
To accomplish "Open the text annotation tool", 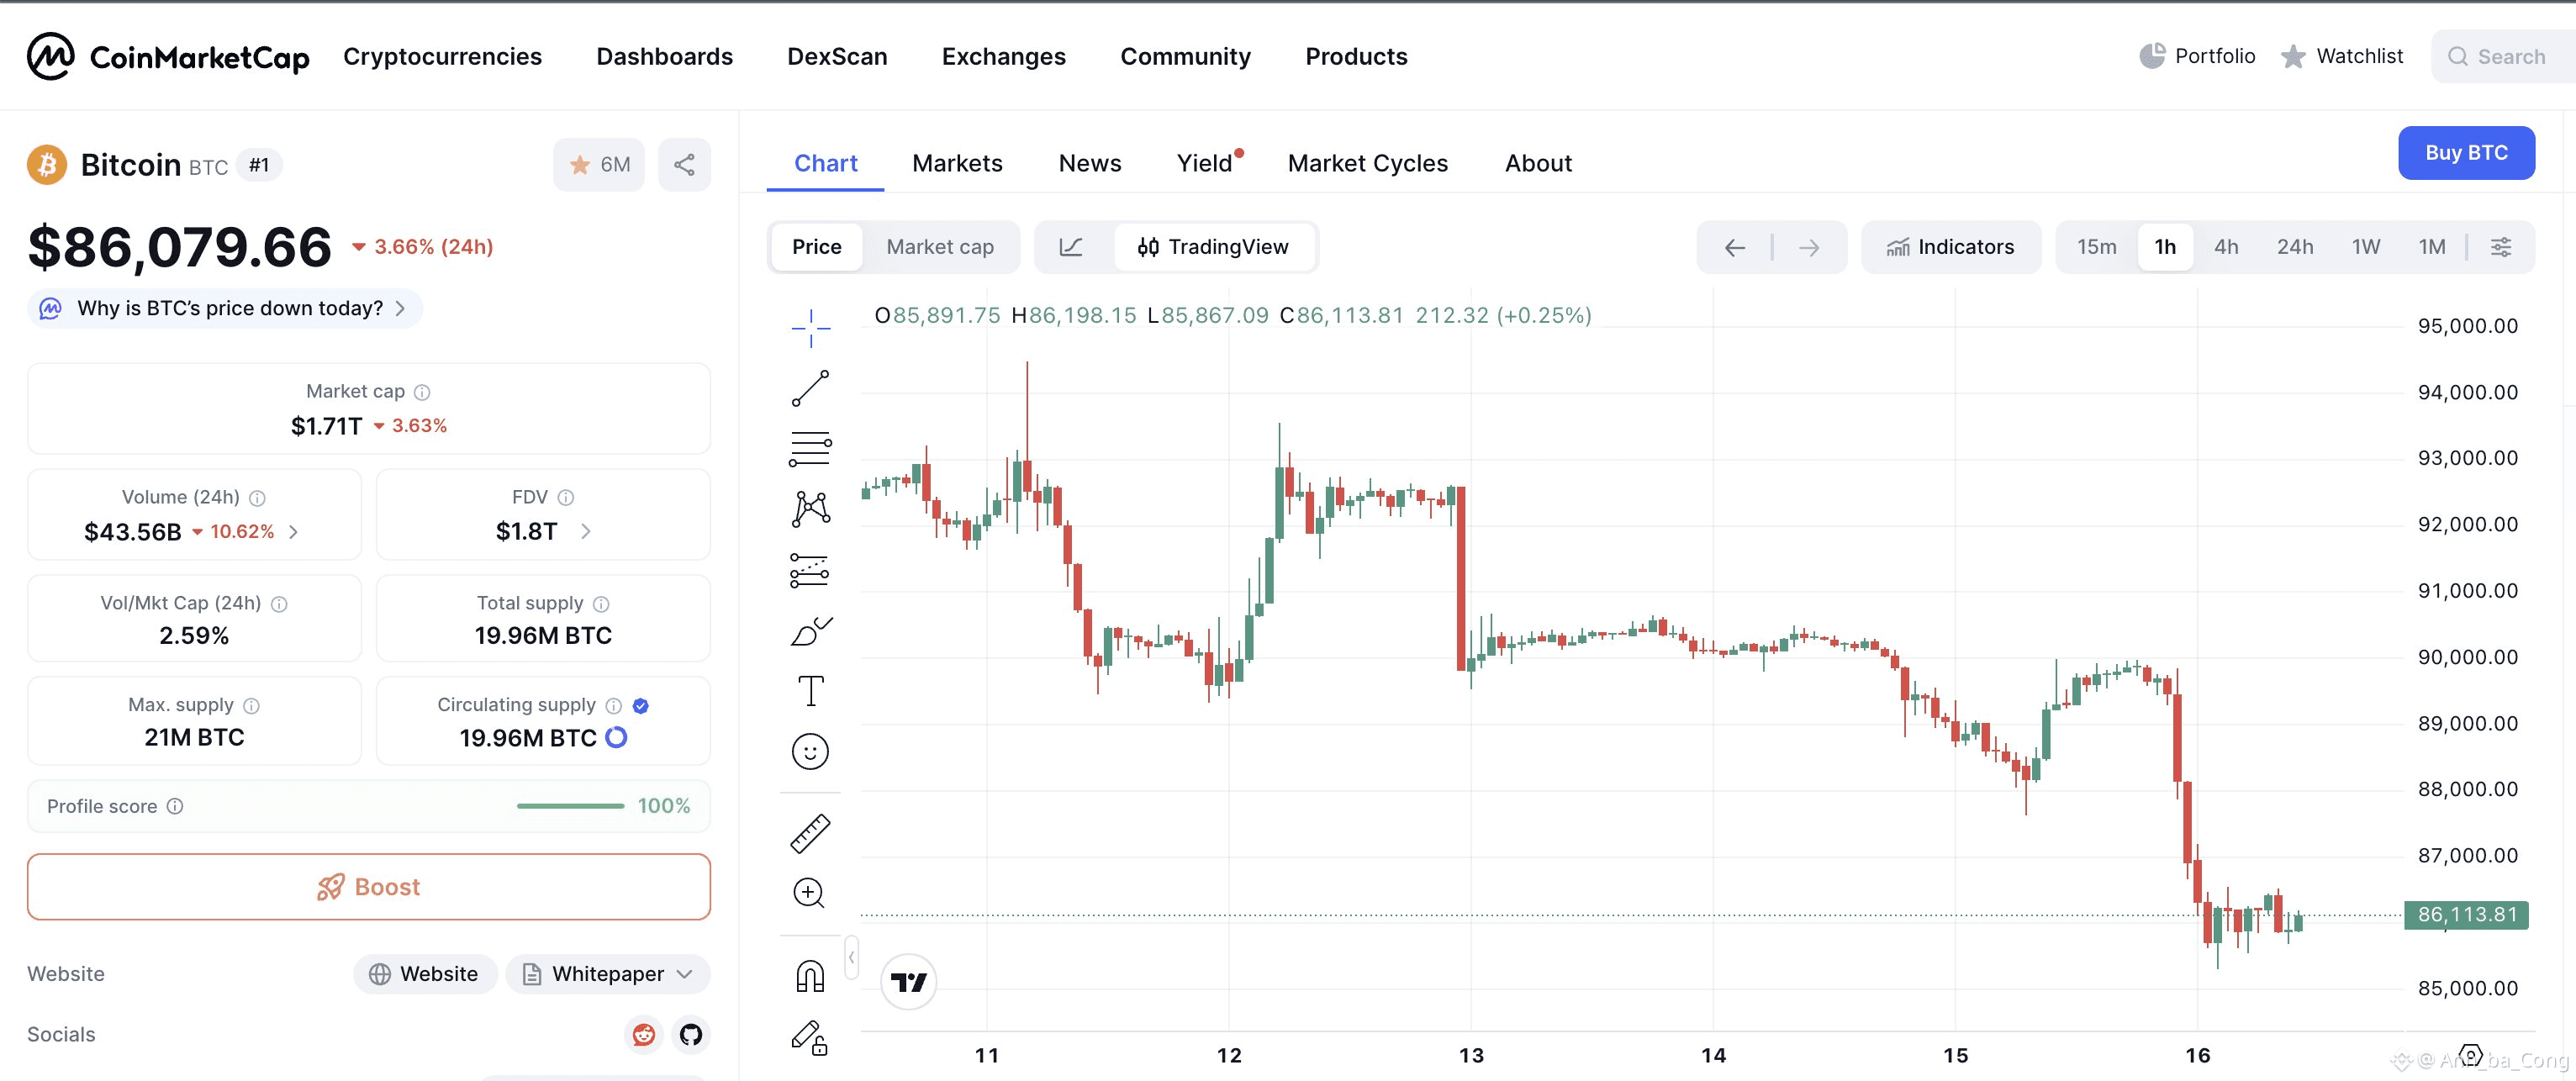I will pyautogui.click(x=811, y=690).
